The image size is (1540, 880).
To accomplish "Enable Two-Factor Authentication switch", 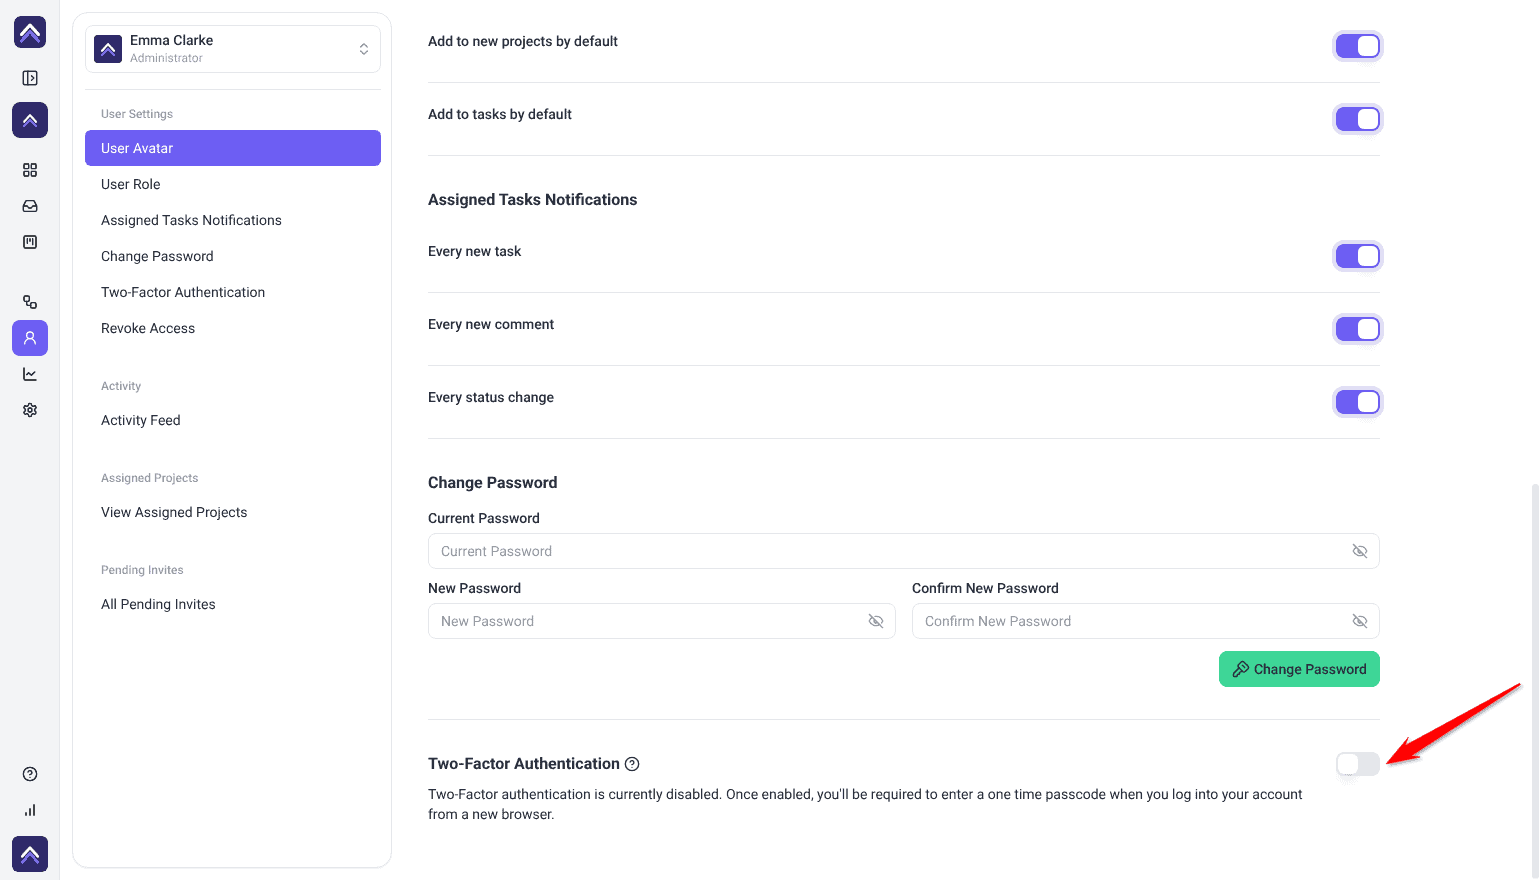I will pos(1358,764).
